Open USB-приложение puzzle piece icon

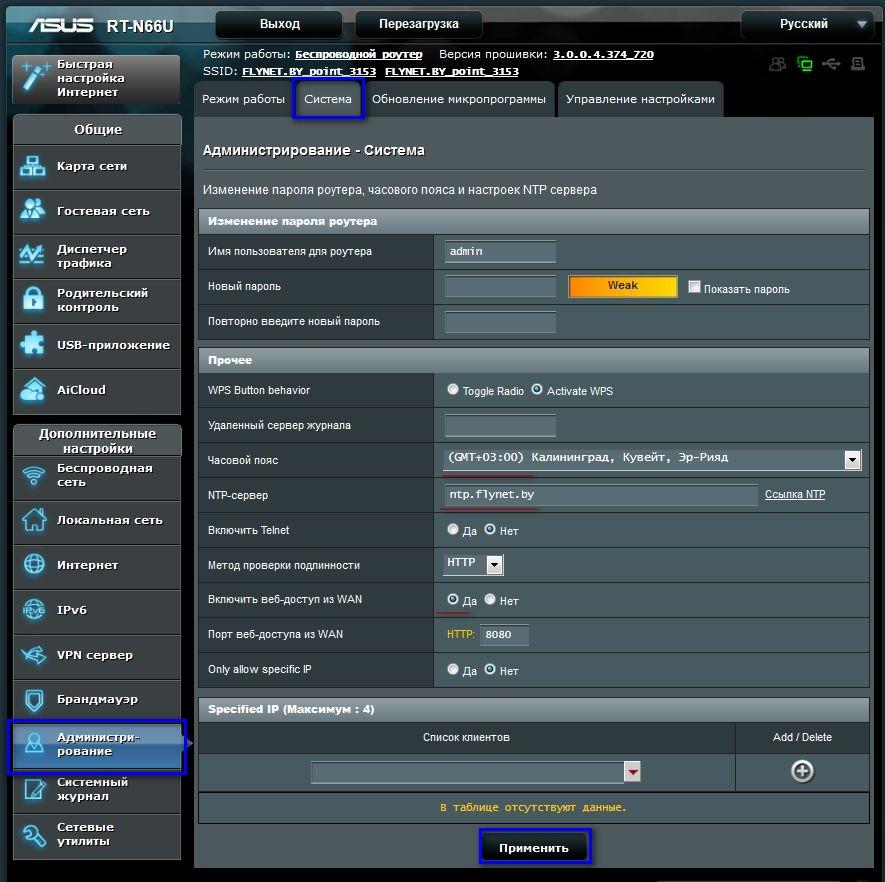coord(33,344)
